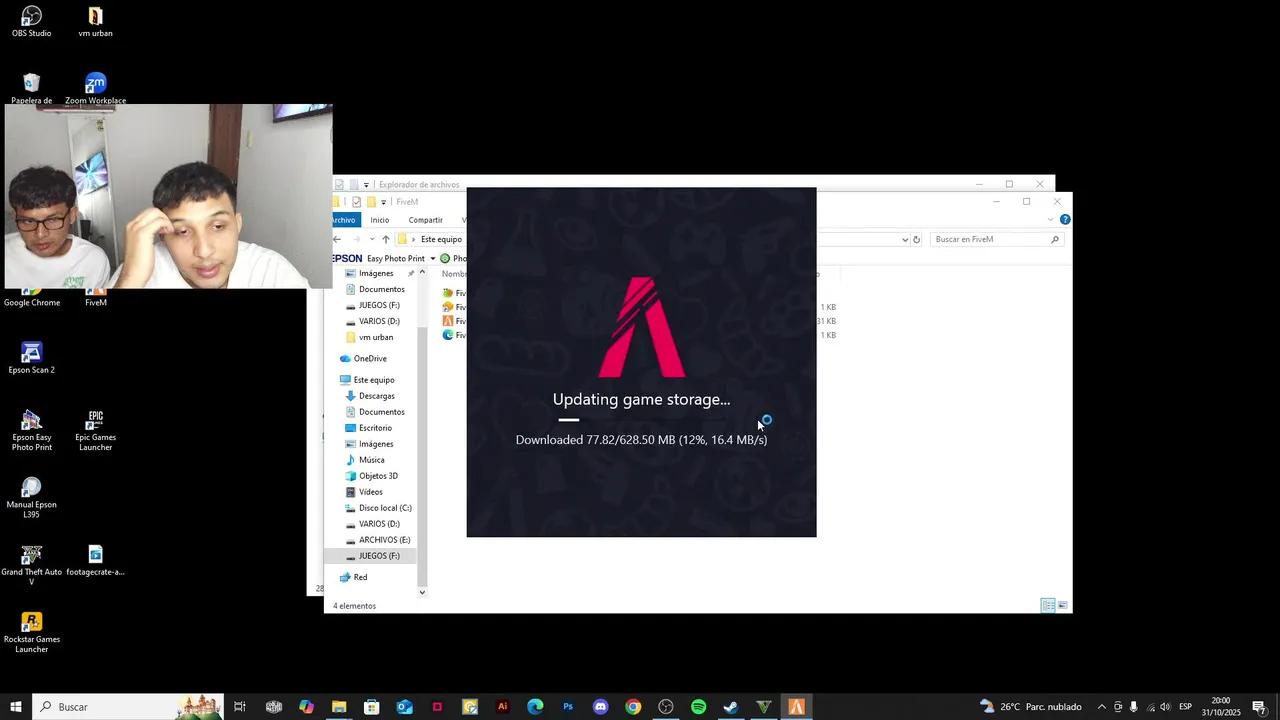1280x720 pixels.
Task: Open Discord from the taskbar
Action: point(600,707)
